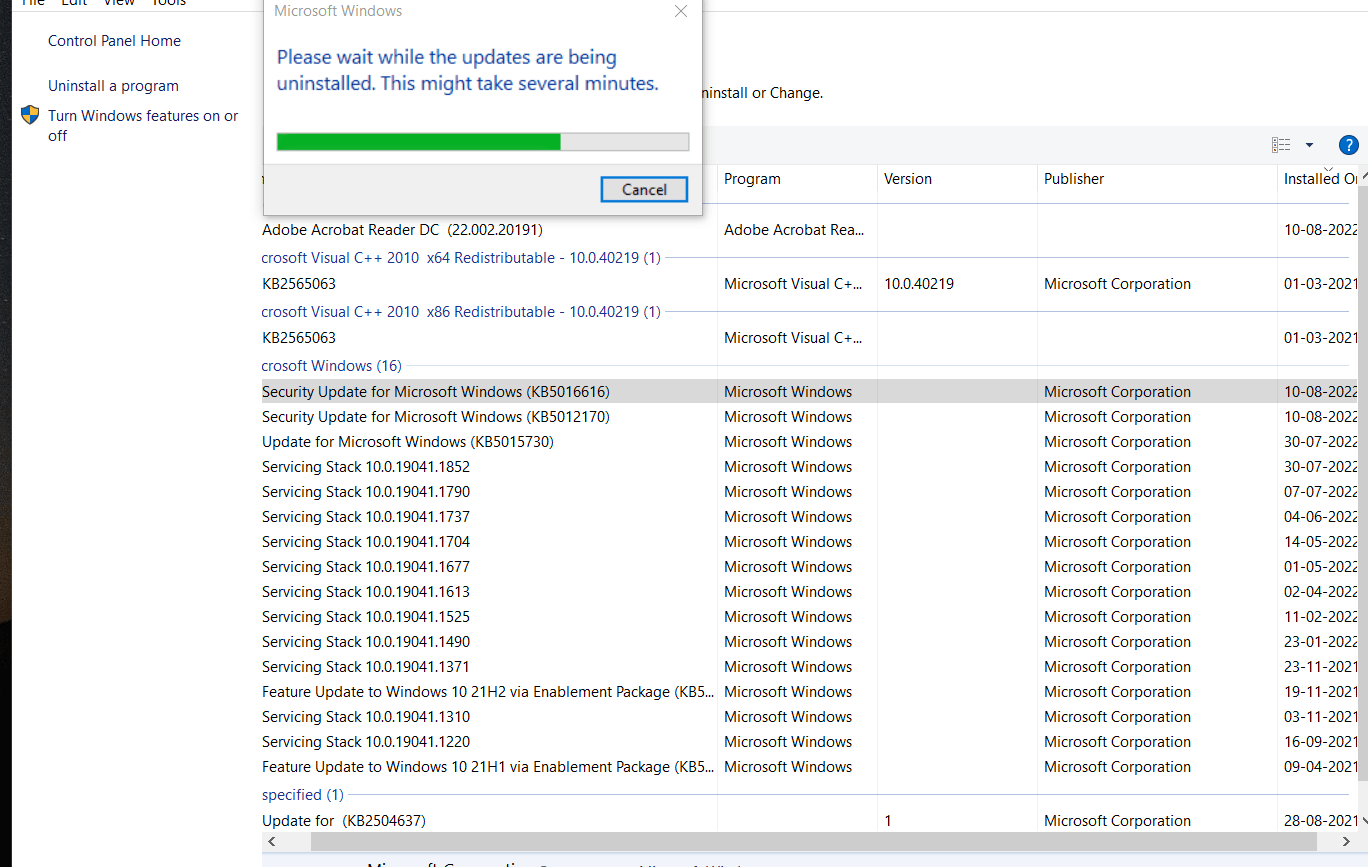Open the view options dropdown arrow
1368x867 pixels.
[1309, 144]
